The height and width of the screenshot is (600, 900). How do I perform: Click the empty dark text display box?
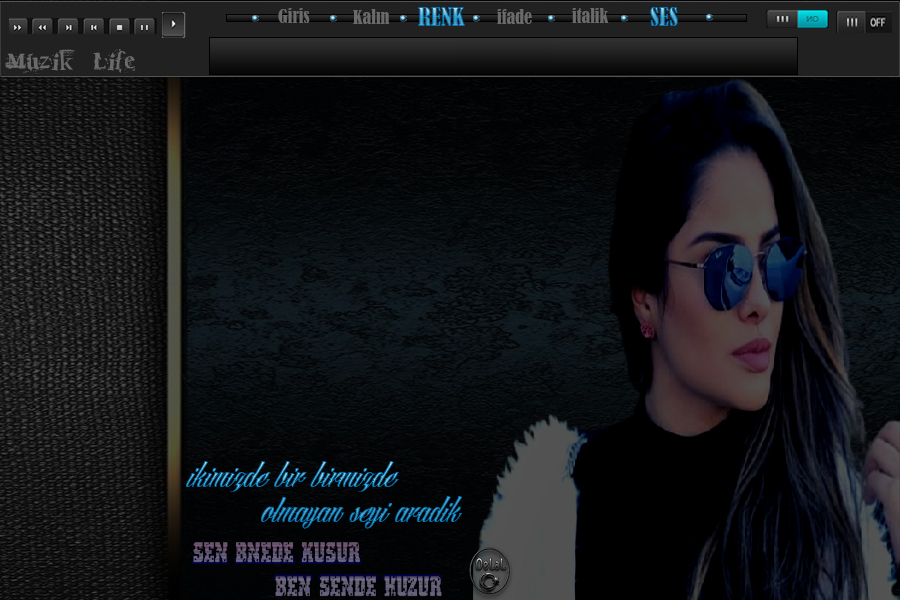point(503,56)
